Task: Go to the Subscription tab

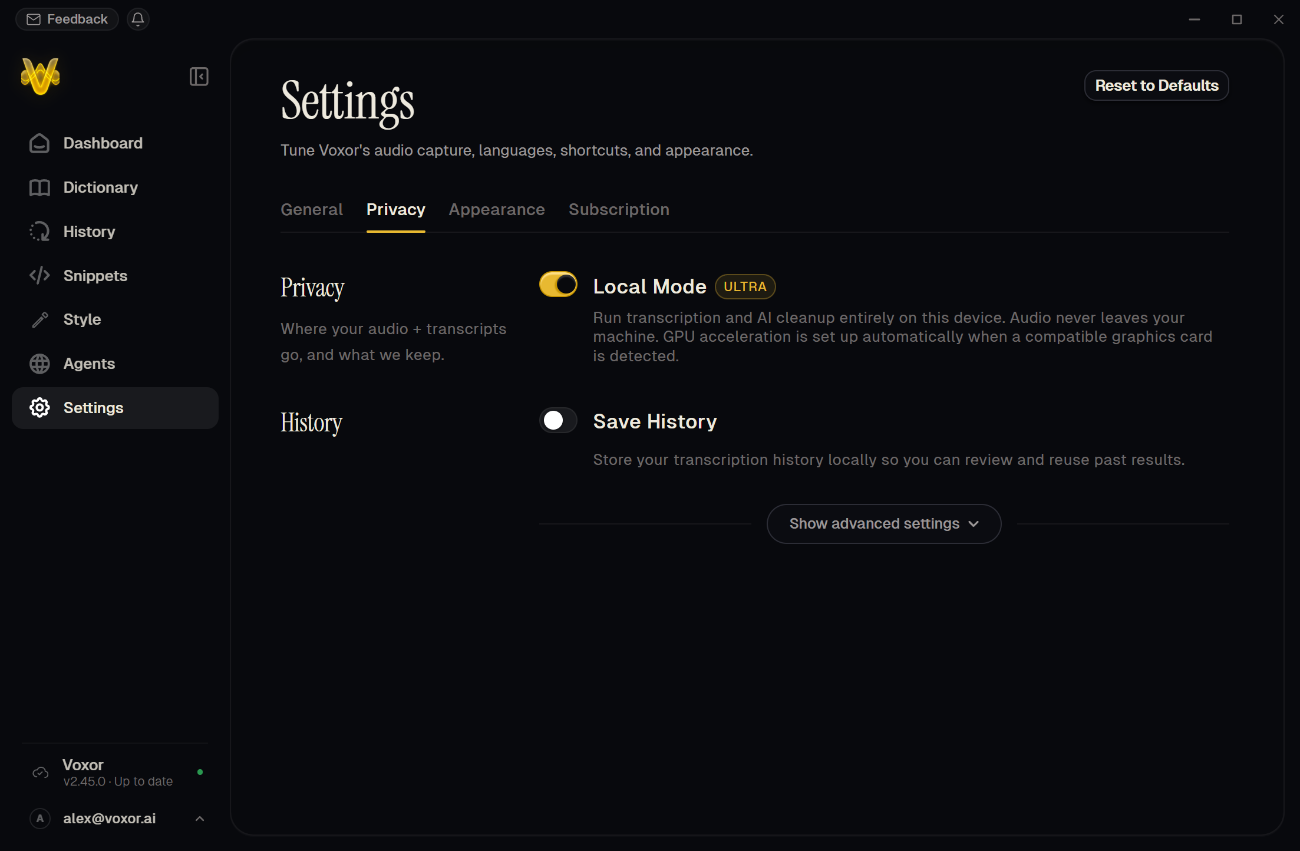Action: 619,209
